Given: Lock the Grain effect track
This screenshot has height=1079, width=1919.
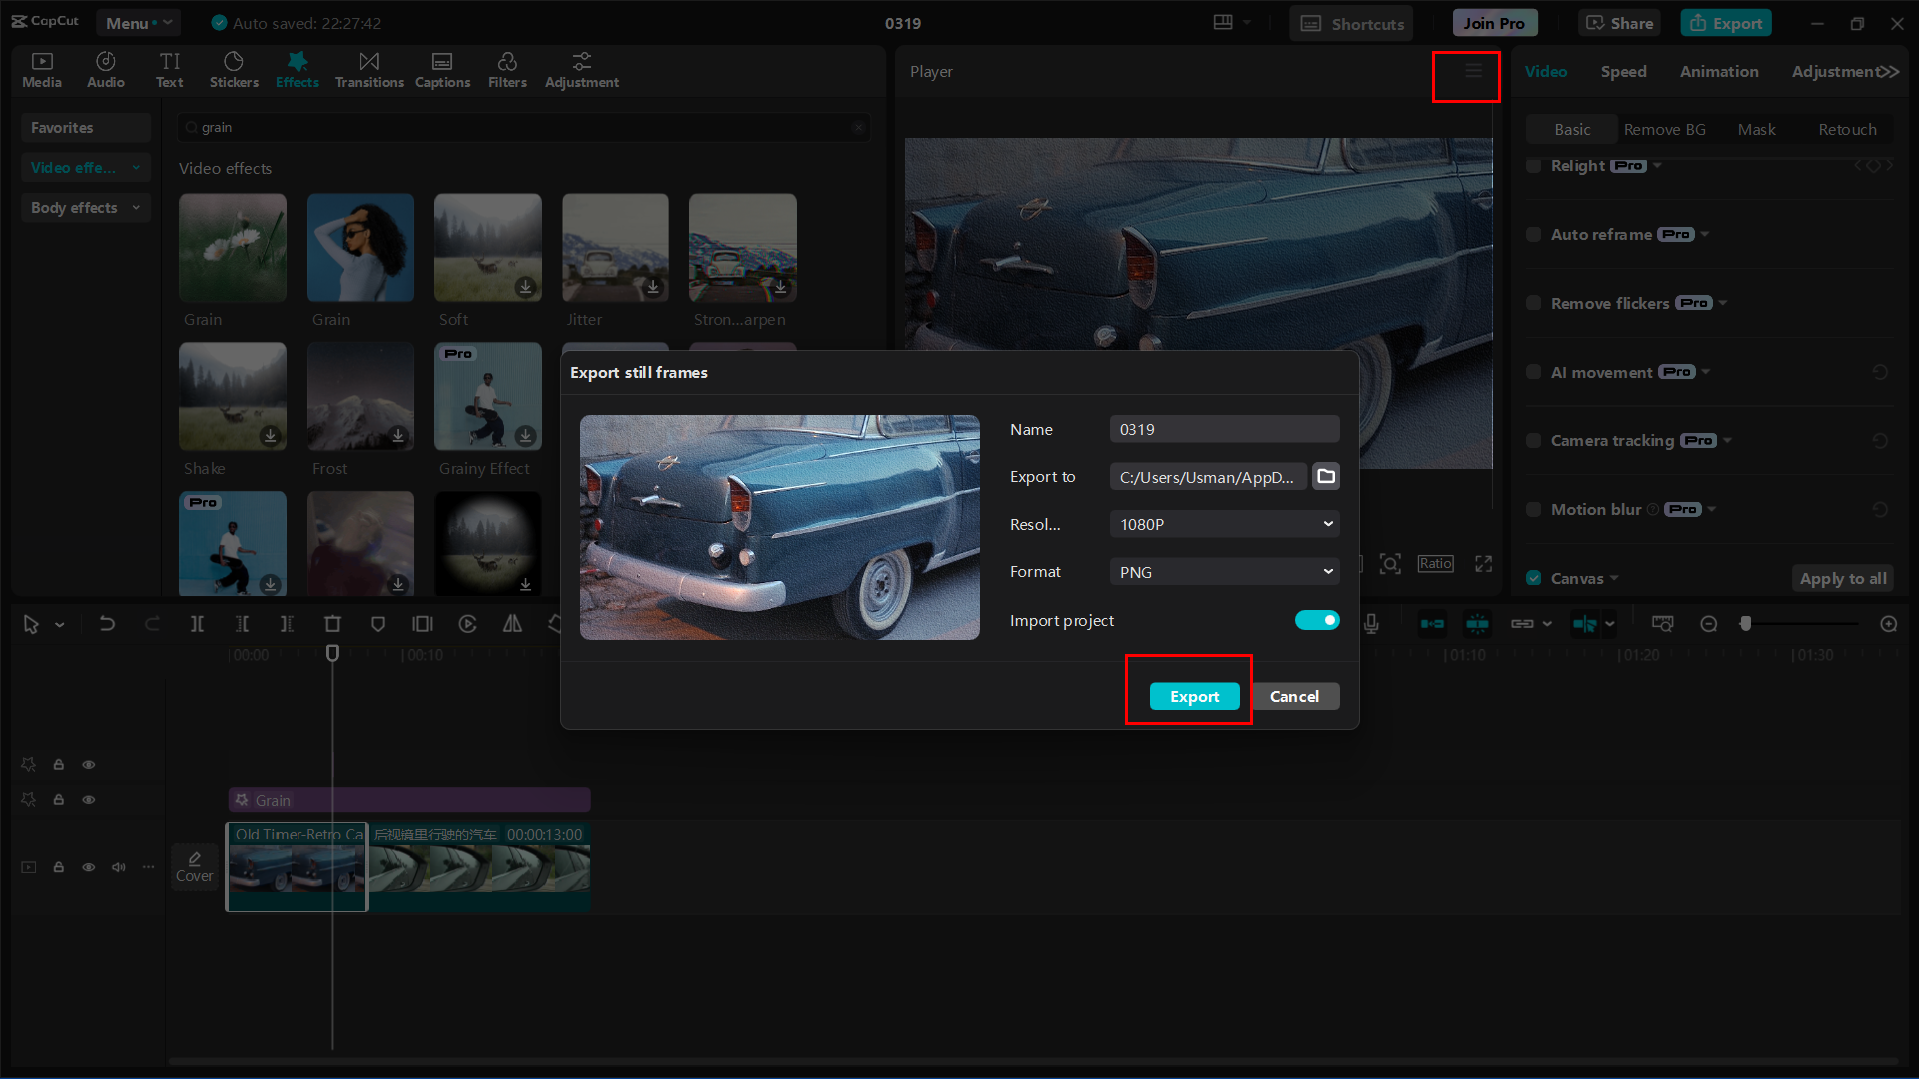Looking at the screenshot, I should click(x=58, y=799).
